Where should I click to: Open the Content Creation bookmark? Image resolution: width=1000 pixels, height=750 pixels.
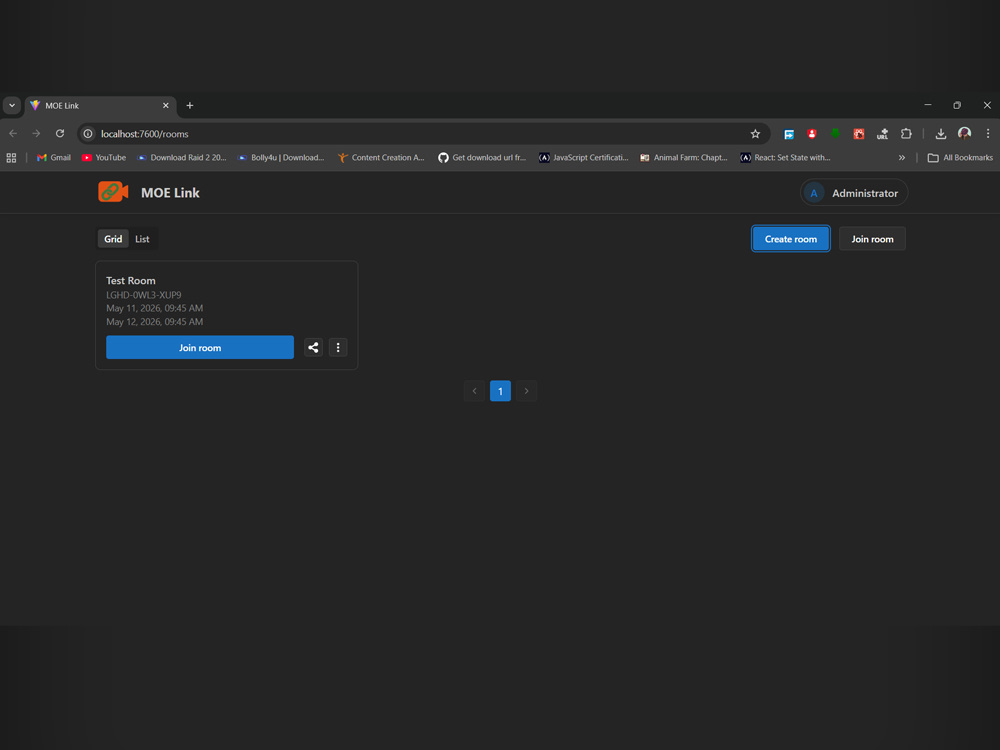pos(381,158)
